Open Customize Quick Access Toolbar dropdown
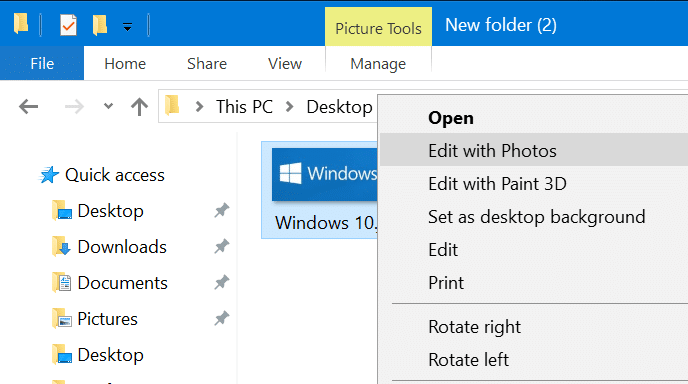 pyautogui.click(x=127, y=27)
